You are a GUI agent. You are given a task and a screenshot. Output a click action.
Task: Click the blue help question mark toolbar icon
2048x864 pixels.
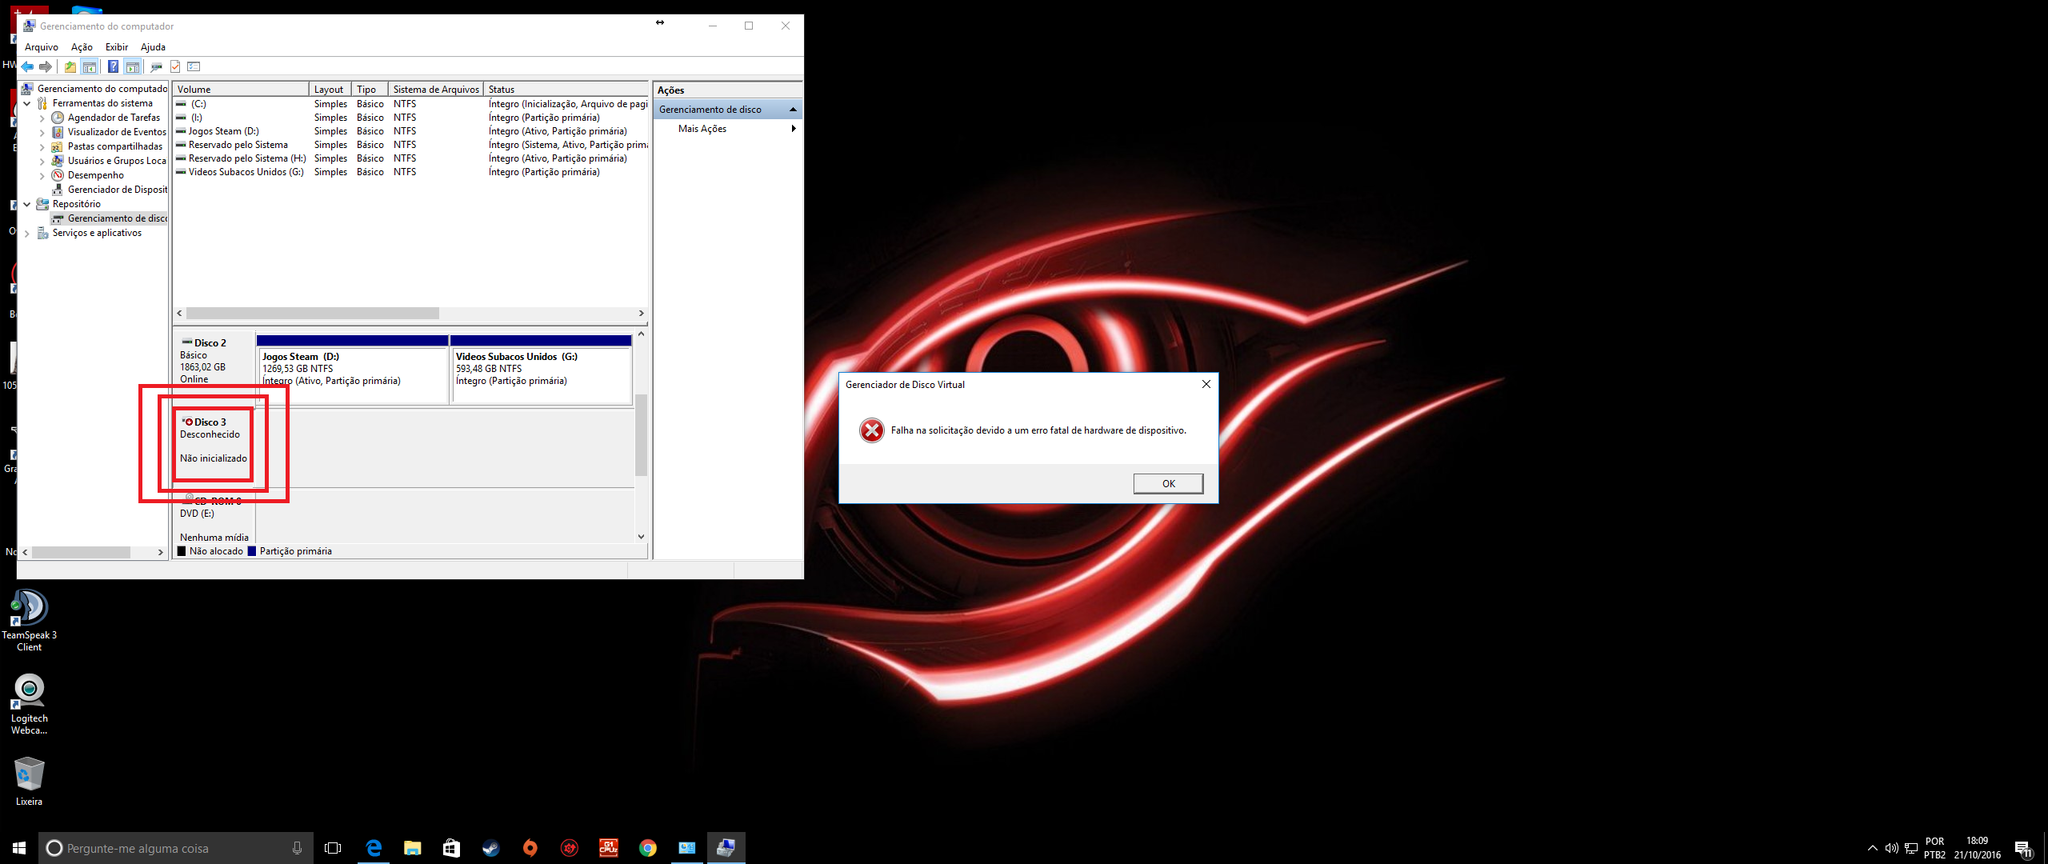pos(113,67)
